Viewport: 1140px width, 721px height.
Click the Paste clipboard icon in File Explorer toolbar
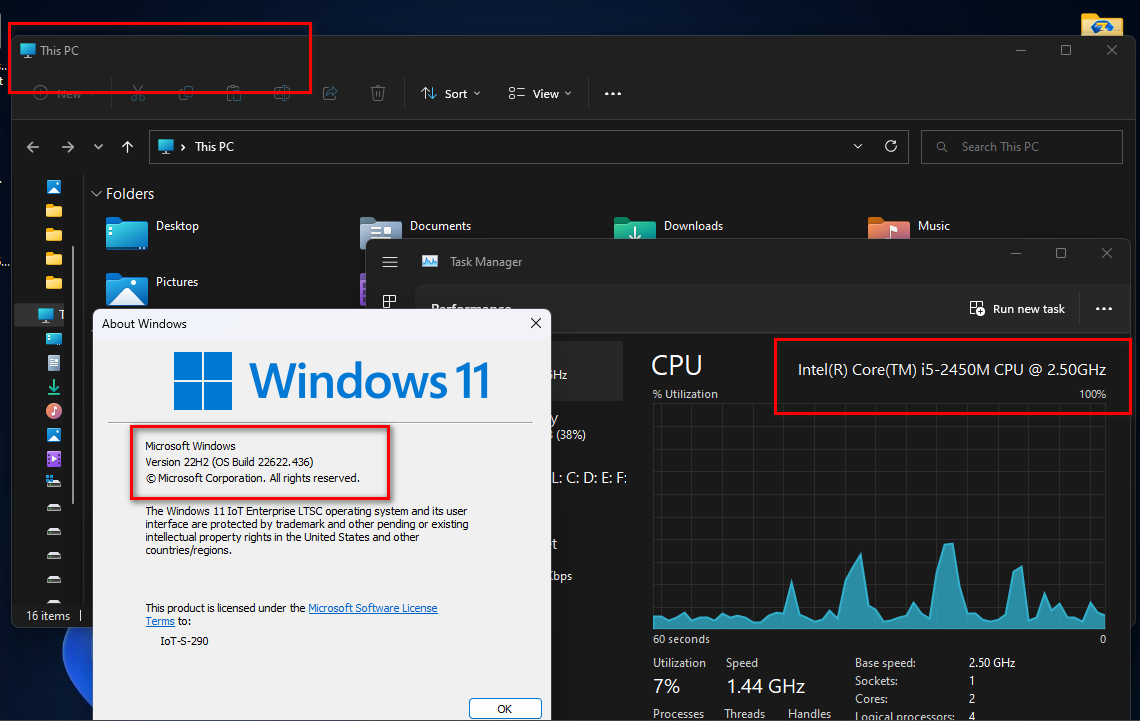click(x=233, y=93)
